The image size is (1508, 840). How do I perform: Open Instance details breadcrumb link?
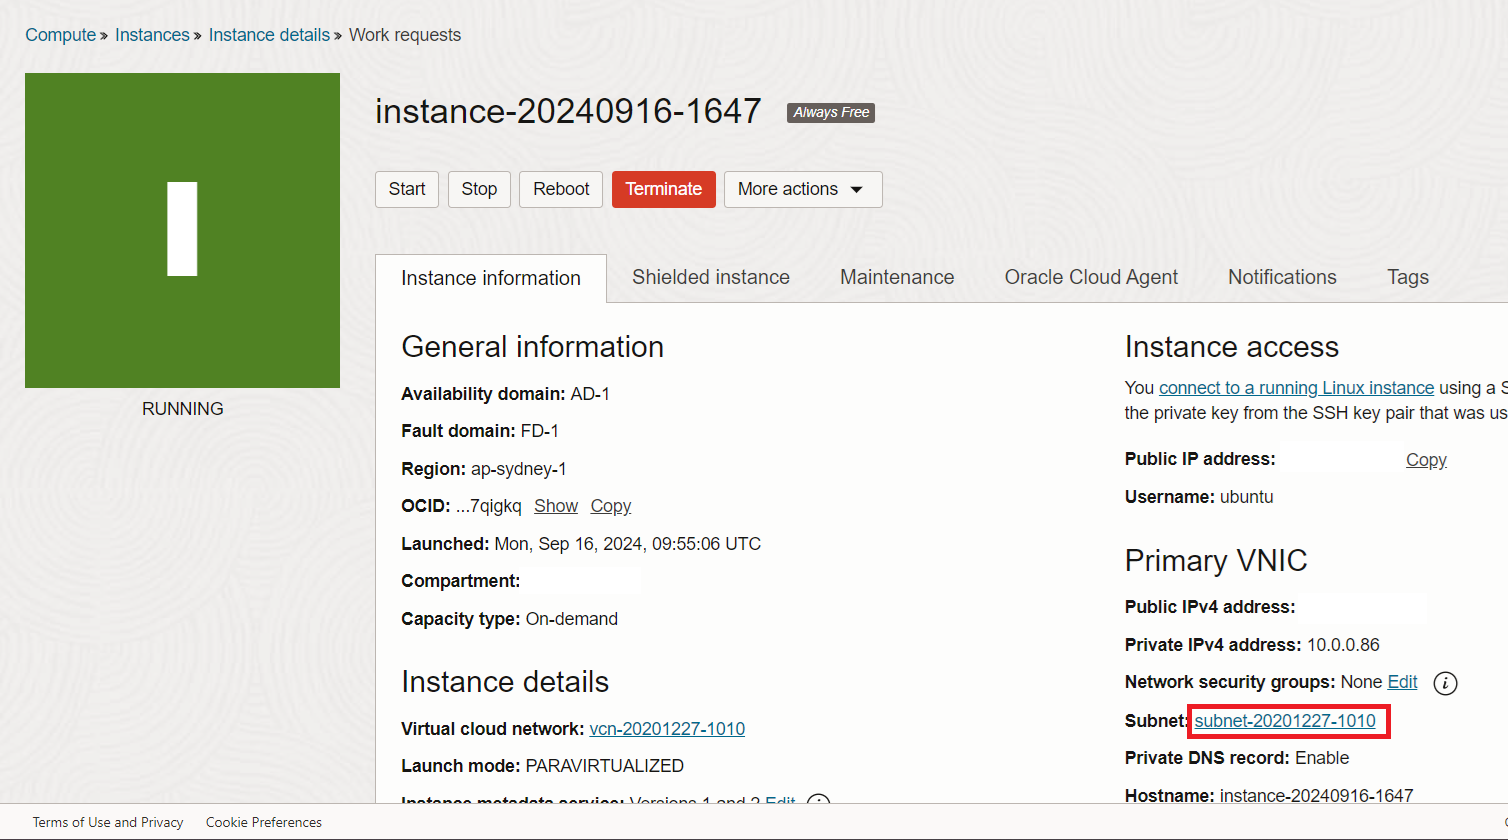[269, 35]
